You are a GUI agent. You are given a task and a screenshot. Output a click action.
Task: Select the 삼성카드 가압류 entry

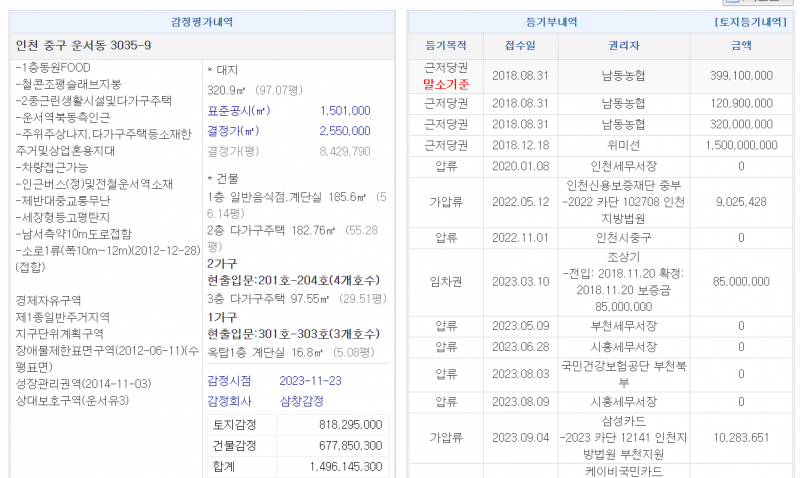click(x=624, y=437)
